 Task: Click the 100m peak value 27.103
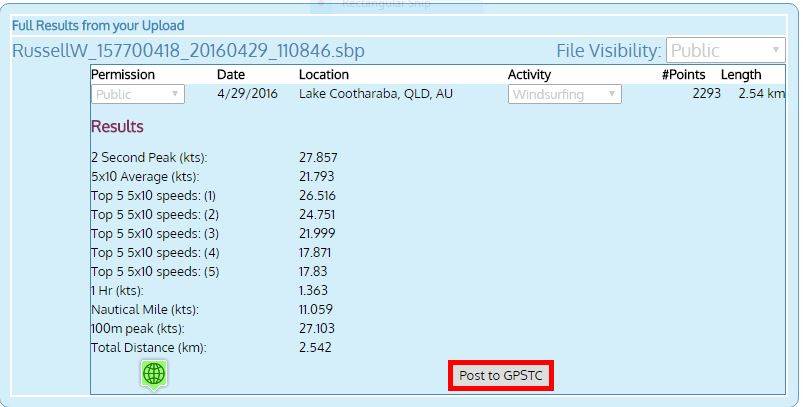tap(317, 329)
